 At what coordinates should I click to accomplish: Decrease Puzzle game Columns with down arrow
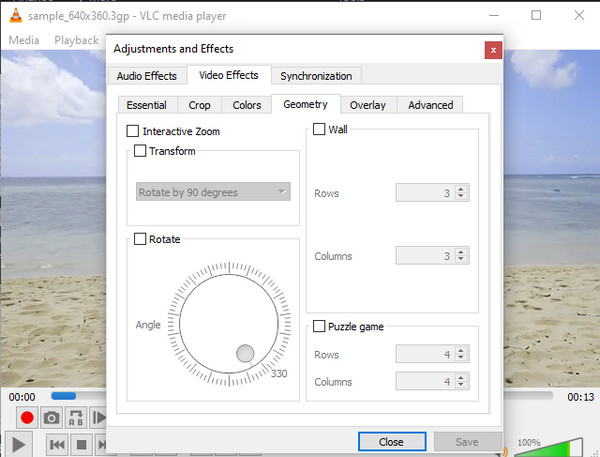[x=461, y=384]
